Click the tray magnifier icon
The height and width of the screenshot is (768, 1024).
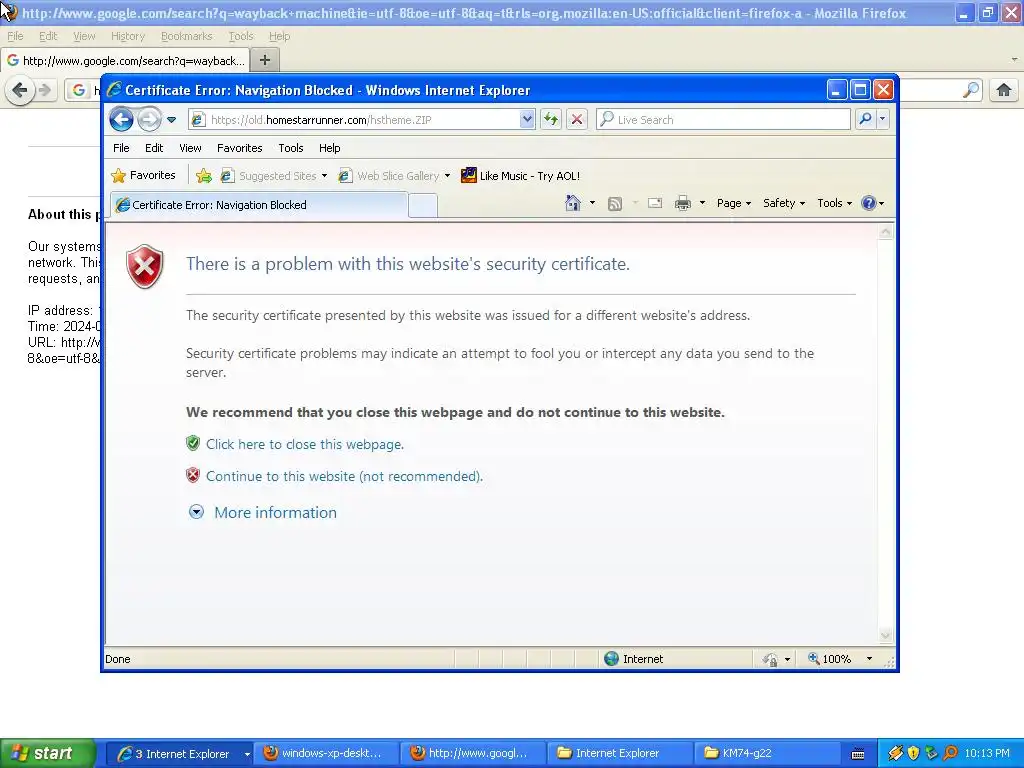tap(950, 753)
